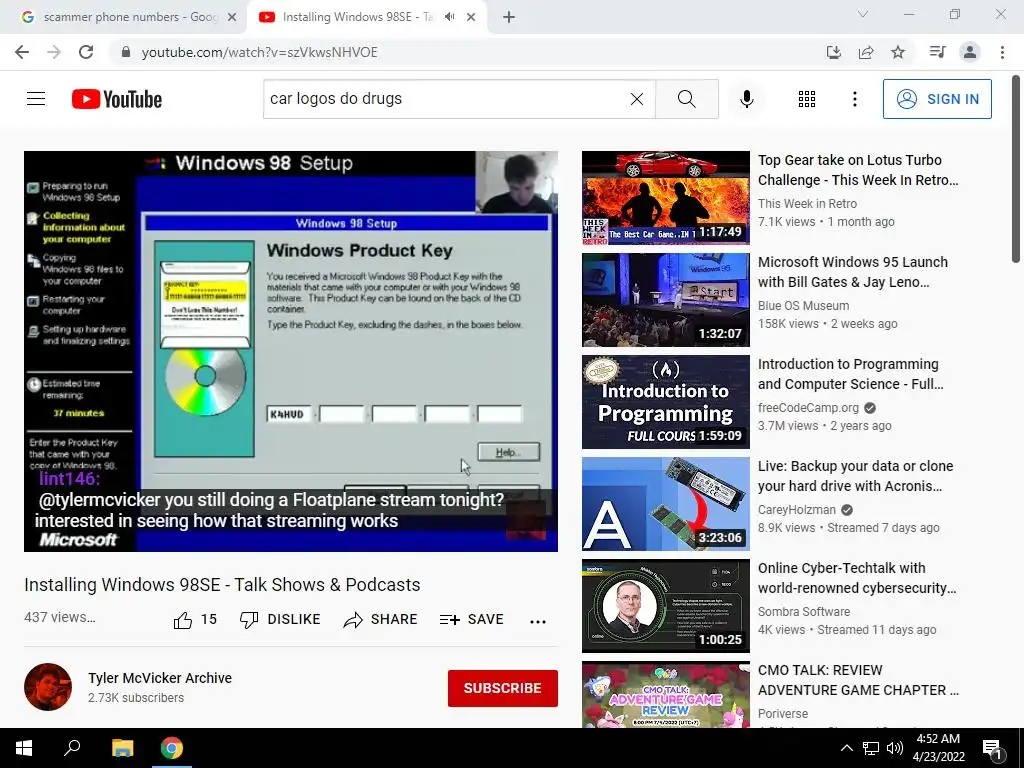
Task: SAVE the video to a playlist
Action: 472,620
